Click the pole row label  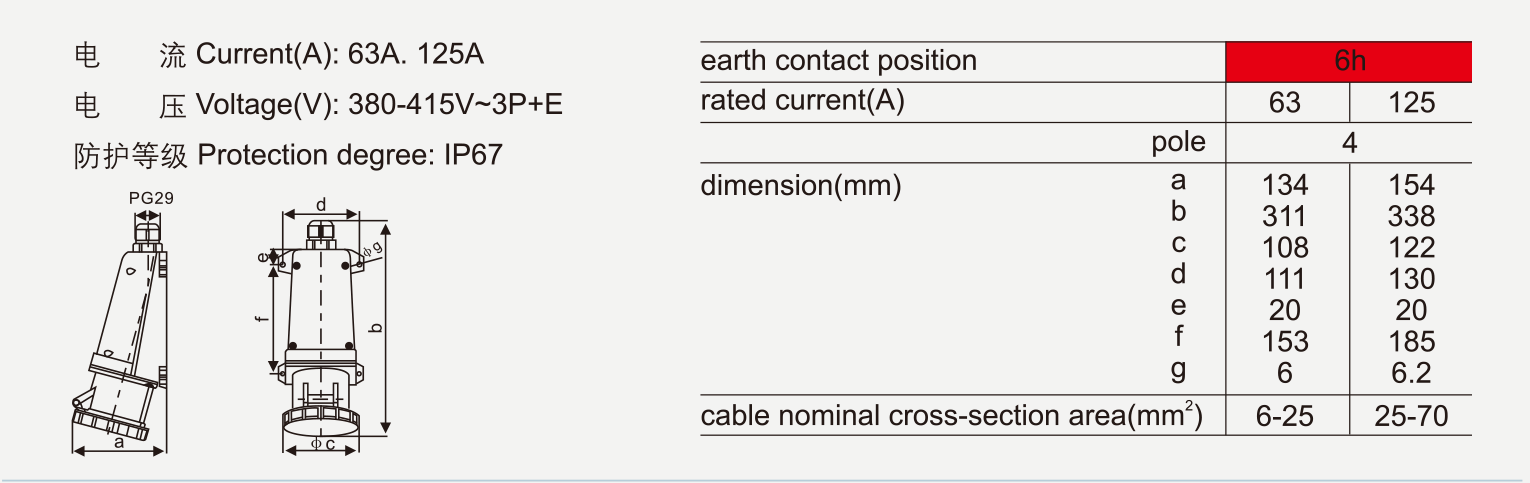click(1178, 143)
